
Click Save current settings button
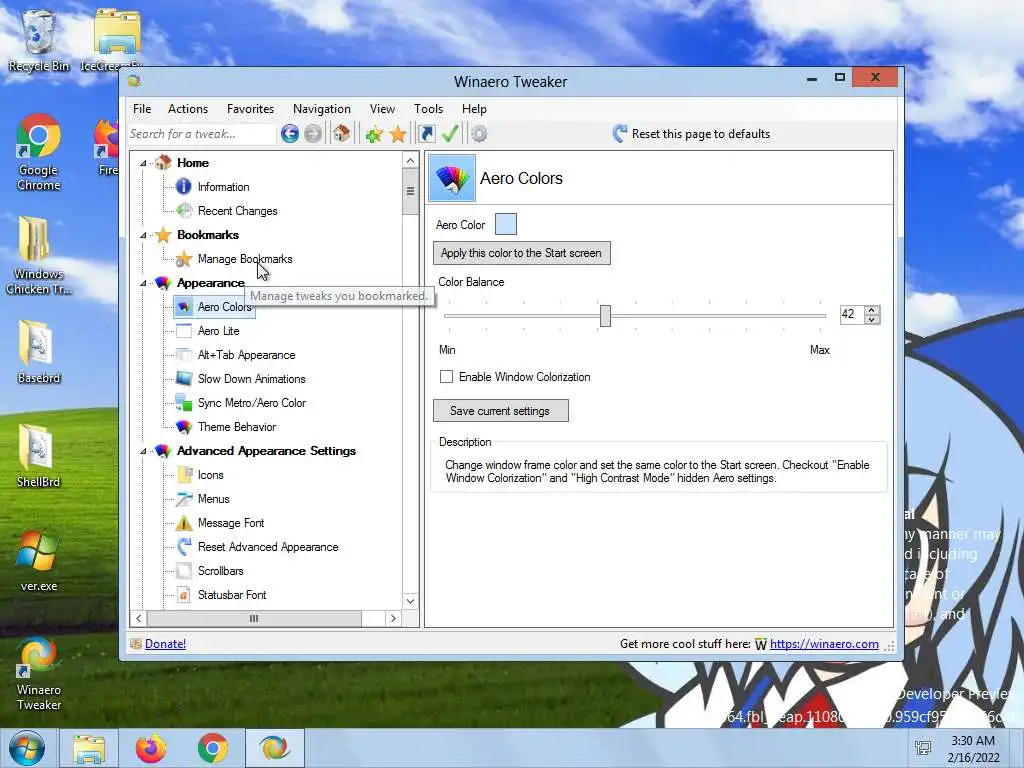click(501, 411)
